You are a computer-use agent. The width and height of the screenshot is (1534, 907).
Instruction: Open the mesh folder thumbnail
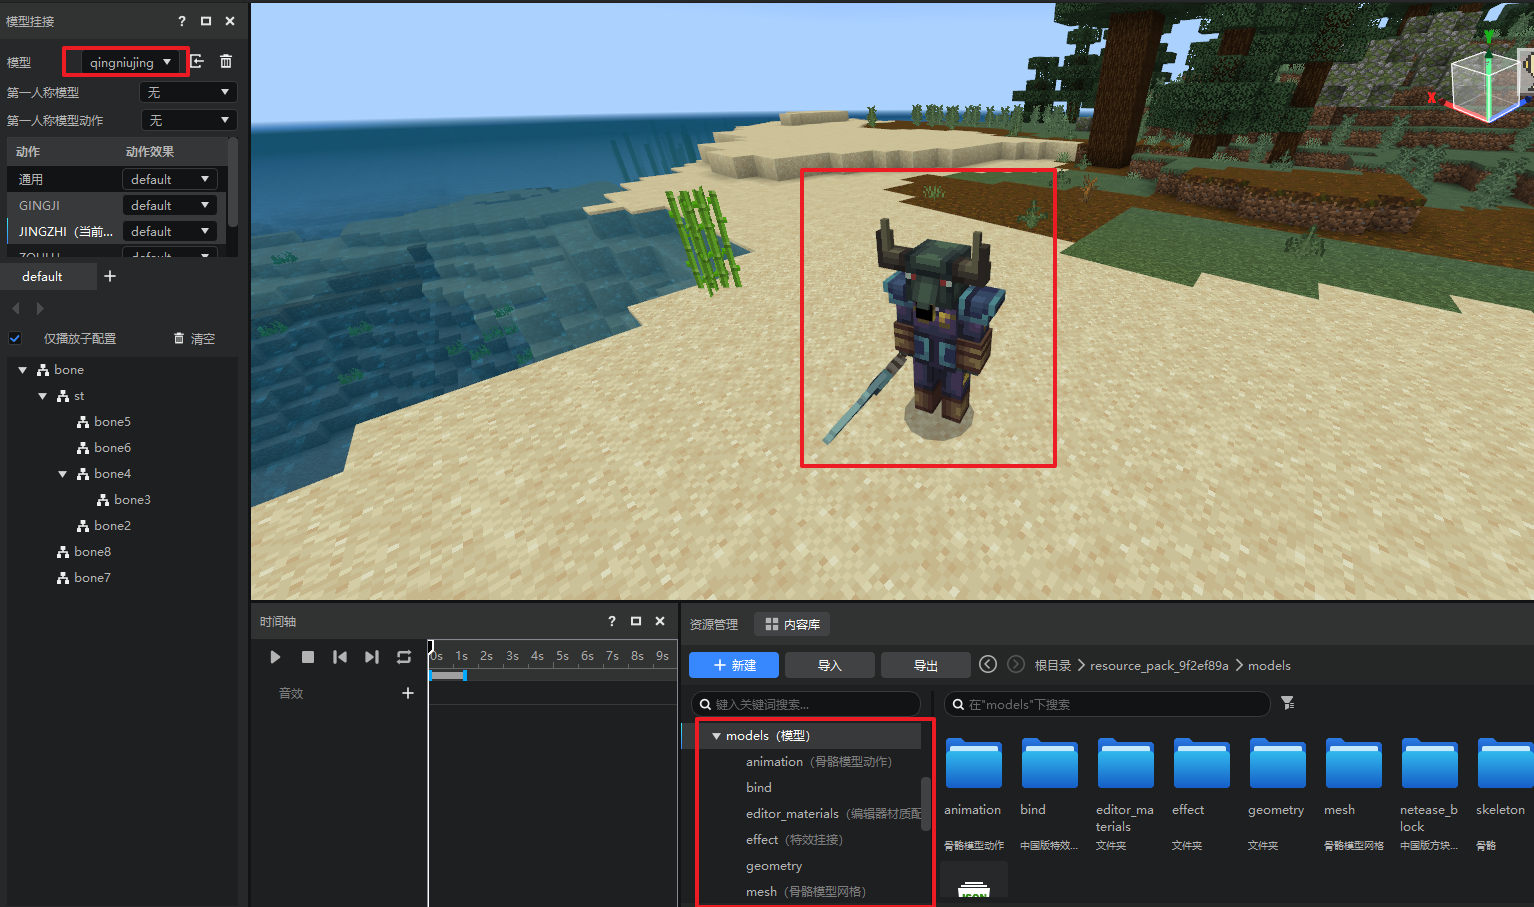tap(1353, 764)
